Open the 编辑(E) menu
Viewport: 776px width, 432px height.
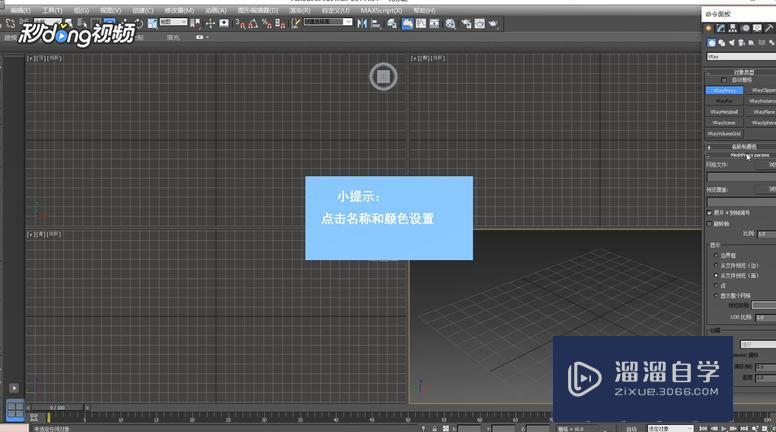point(20,10)
